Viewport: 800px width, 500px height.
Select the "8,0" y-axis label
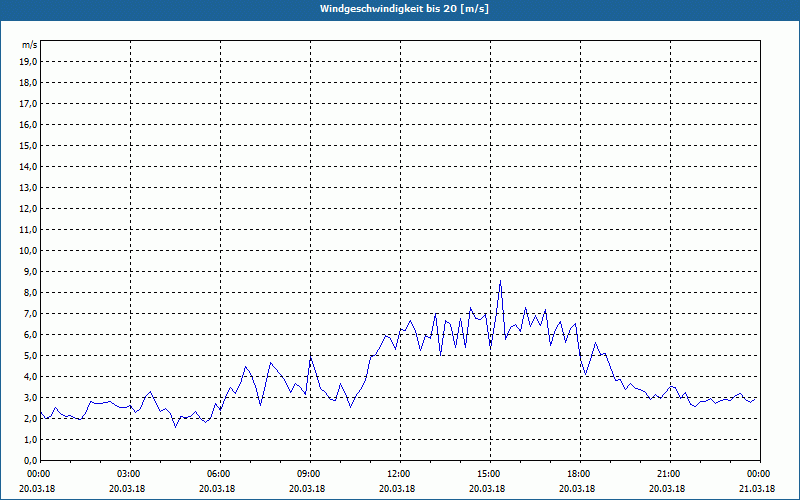click(30, 292)
